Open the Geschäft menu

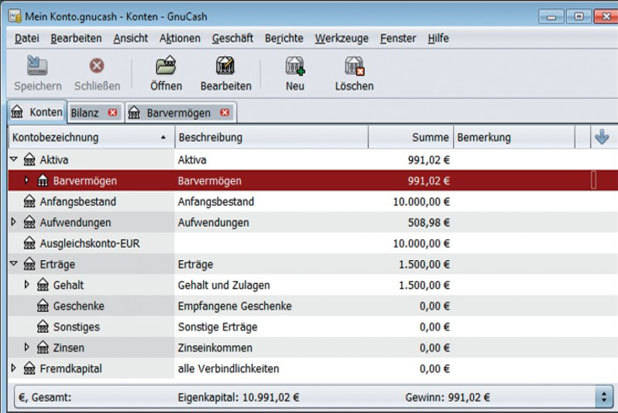click(x=233, y=38)
